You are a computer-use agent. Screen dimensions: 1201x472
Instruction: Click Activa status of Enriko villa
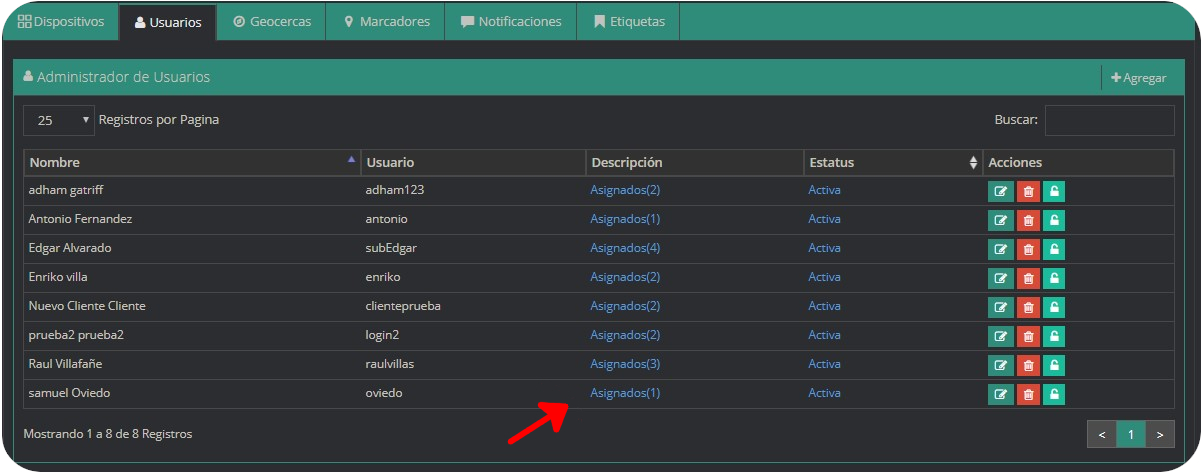click(x=824, y=277)
